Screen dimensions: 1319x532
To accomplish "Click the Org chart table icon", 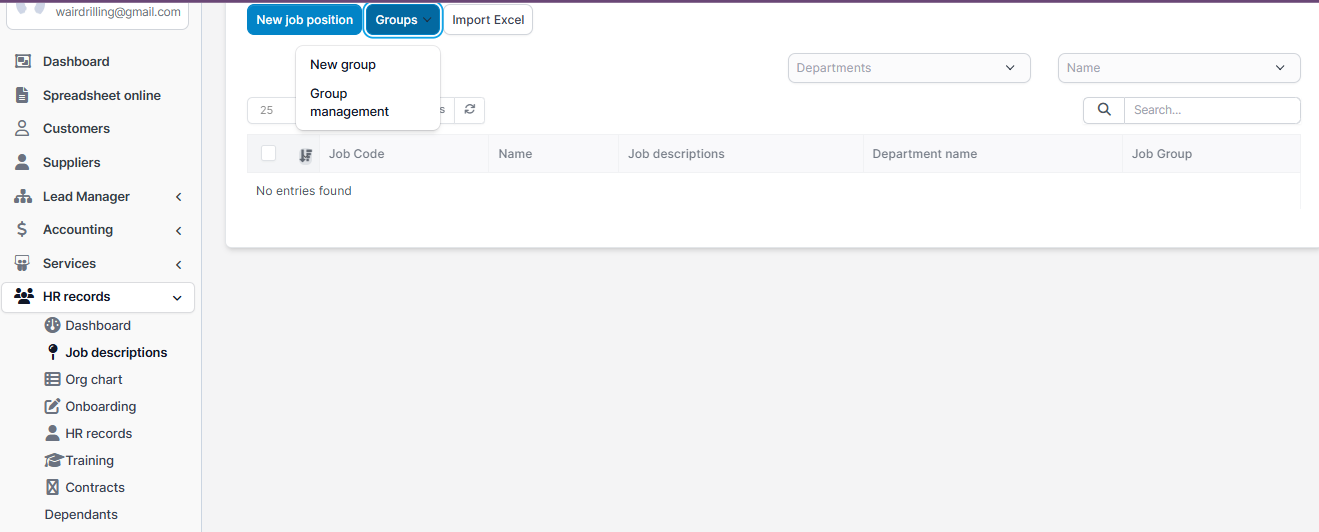I will click(53, 380).
